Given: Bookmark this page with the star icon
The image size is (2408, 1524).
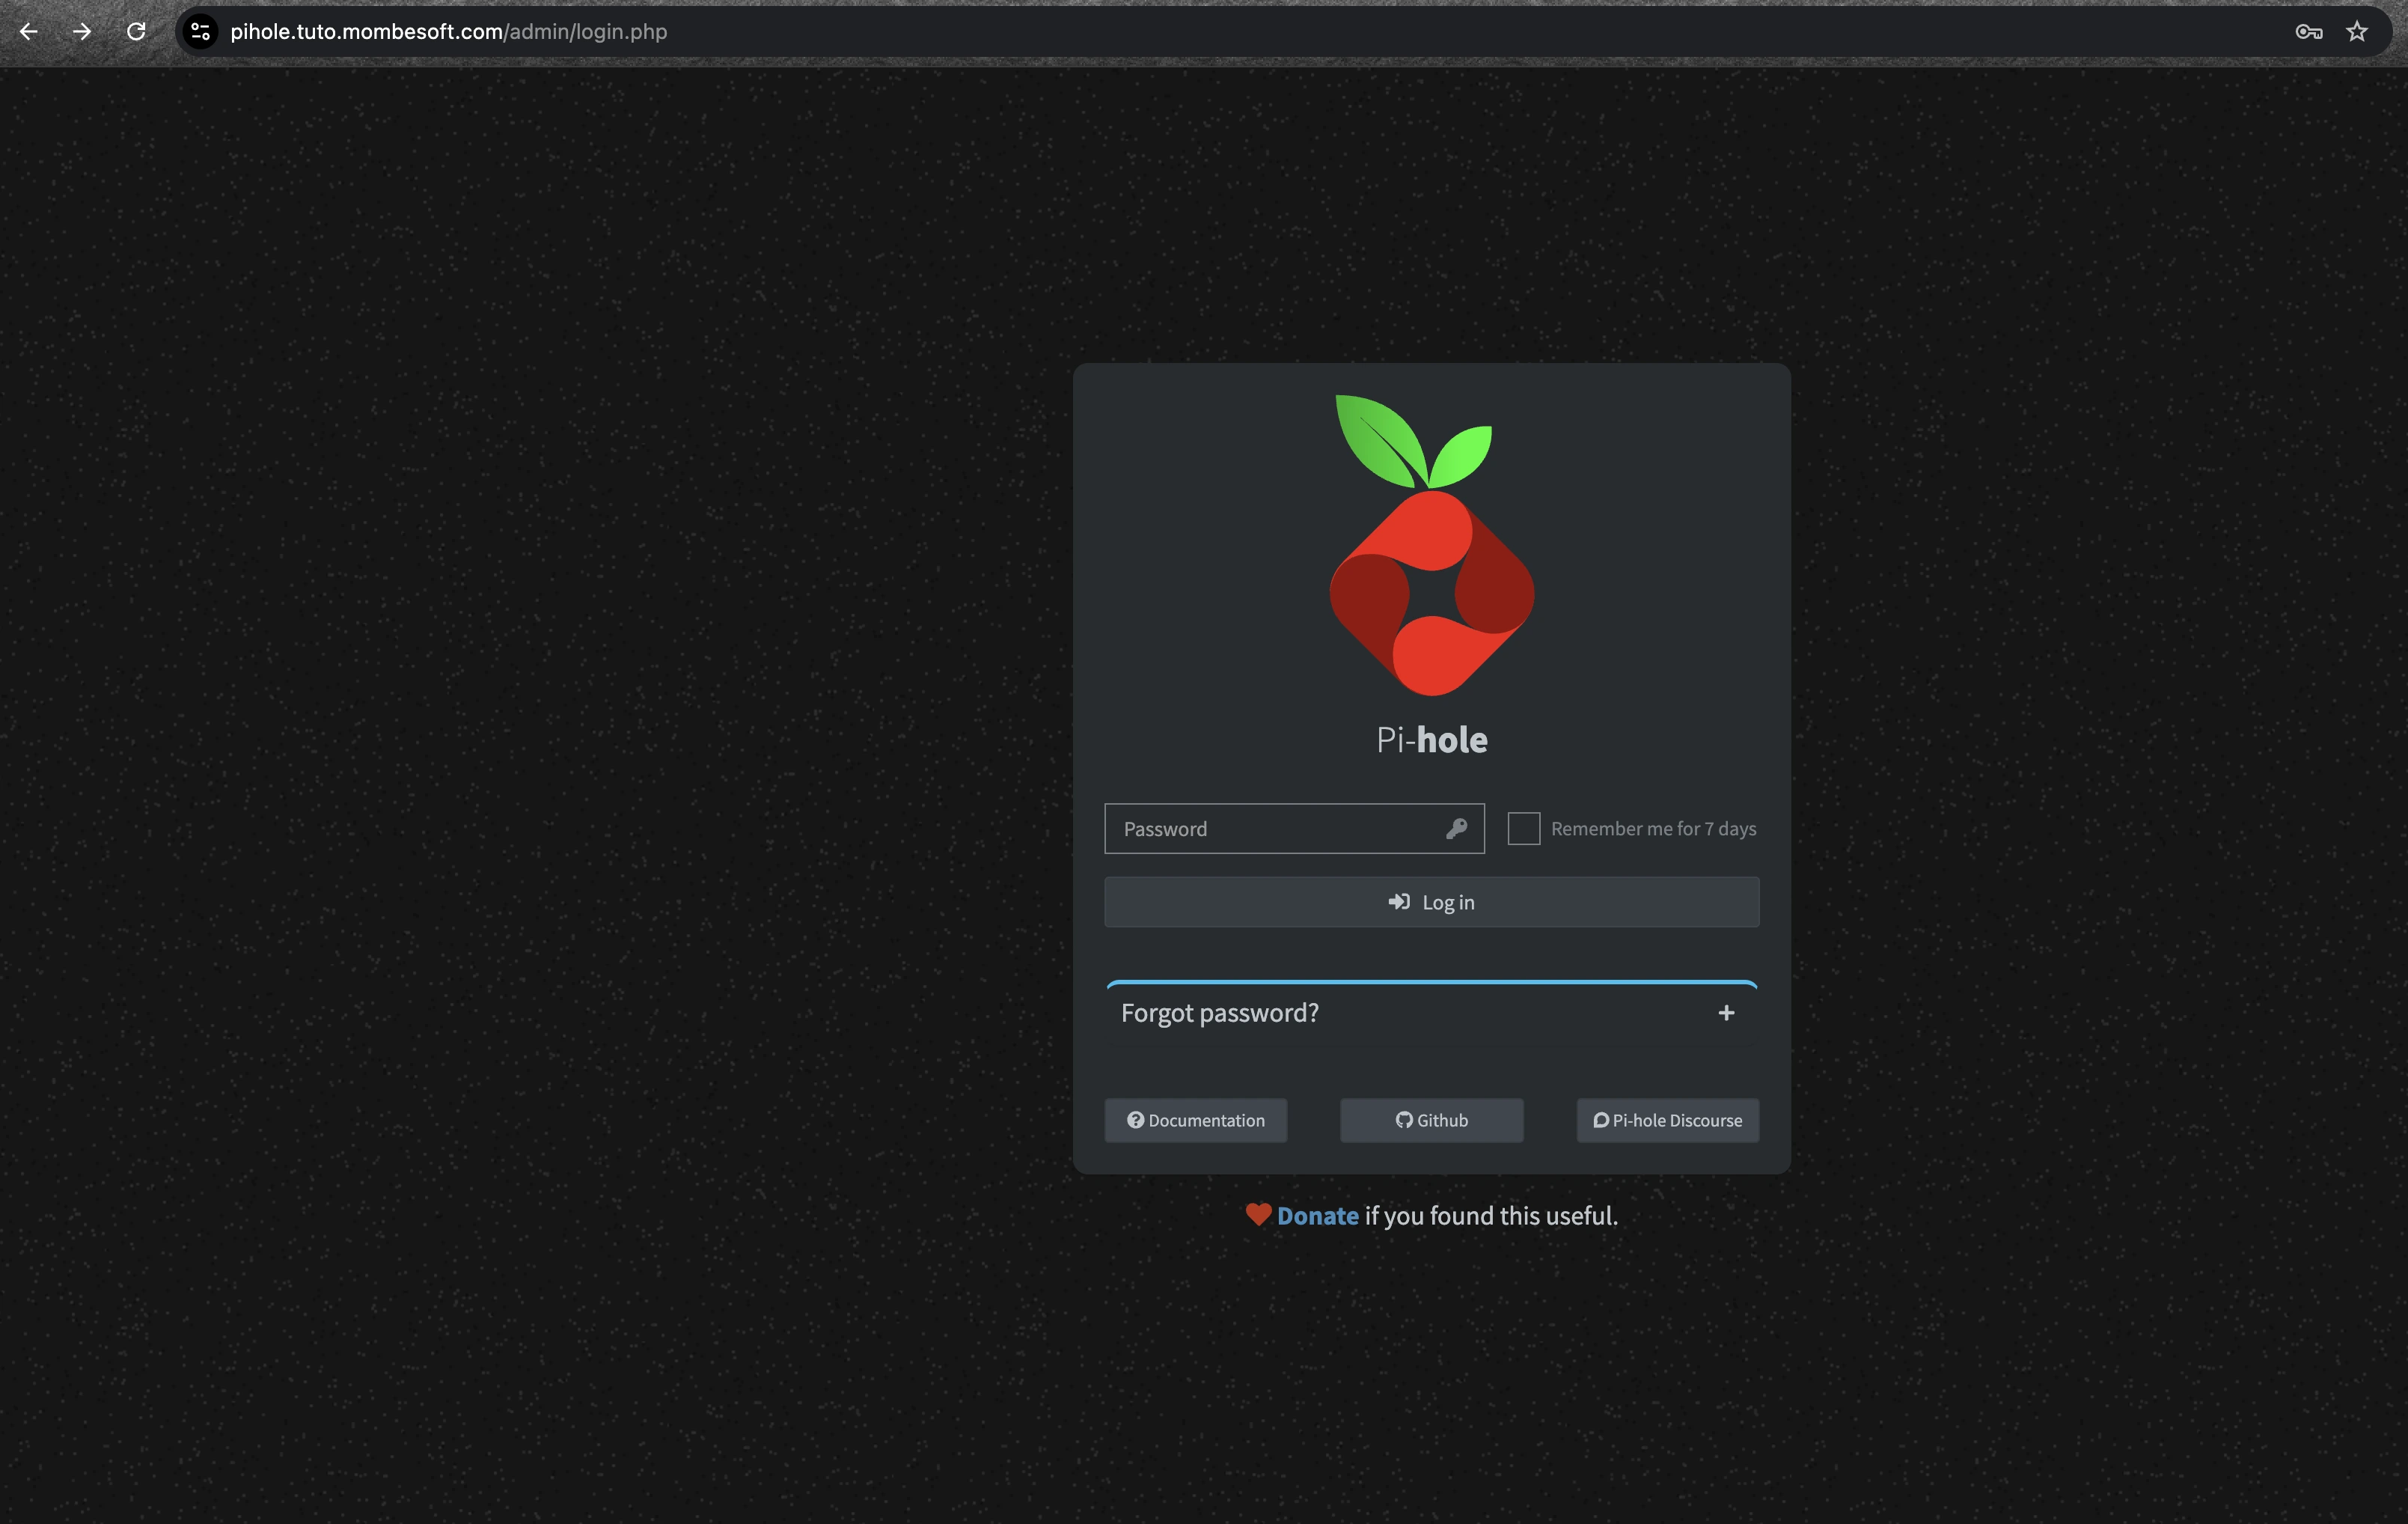Looking at the screenshot, I should click(2357, 32).
